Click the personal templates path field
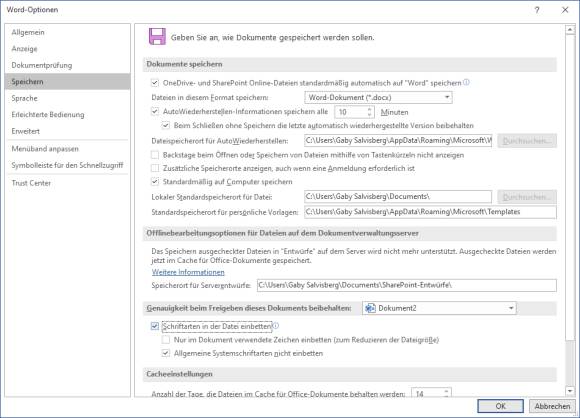 point(430,212)
